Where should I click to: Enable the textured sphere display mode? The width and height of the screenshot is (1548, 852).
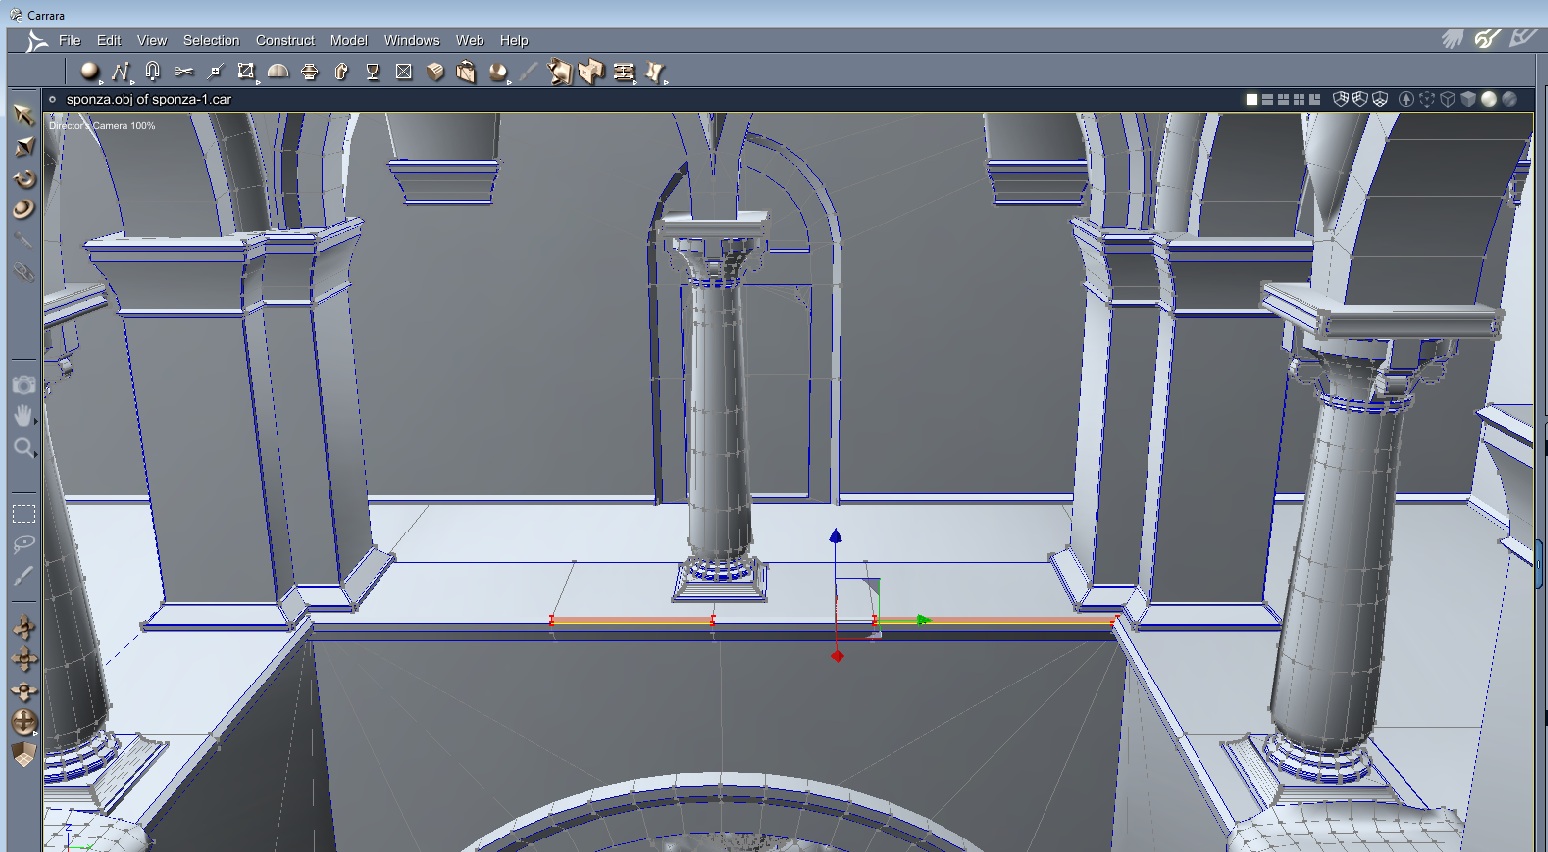click(x=1510, y=99)
